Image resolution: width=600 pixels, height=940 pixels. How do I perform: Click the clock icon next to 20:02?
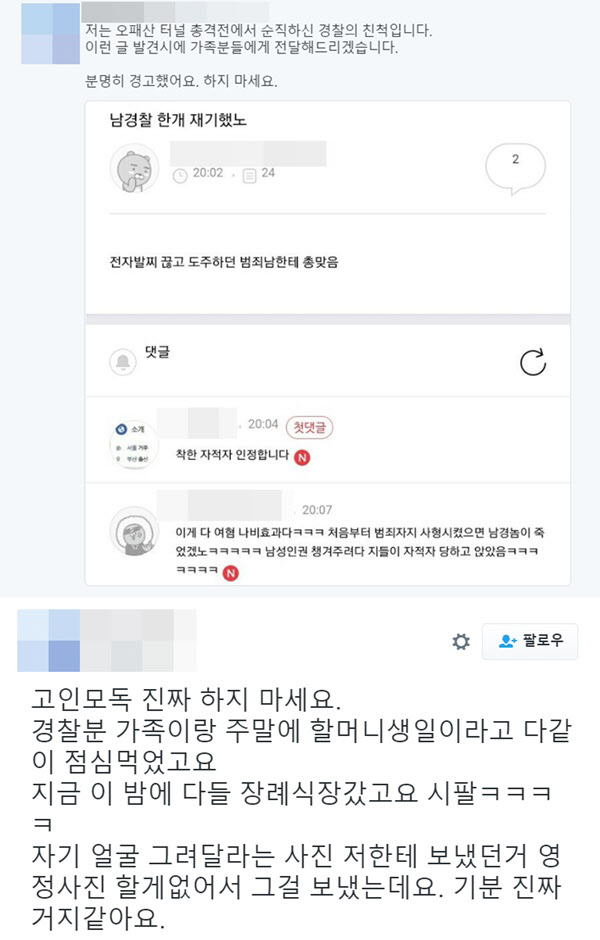tap(180, 176)
